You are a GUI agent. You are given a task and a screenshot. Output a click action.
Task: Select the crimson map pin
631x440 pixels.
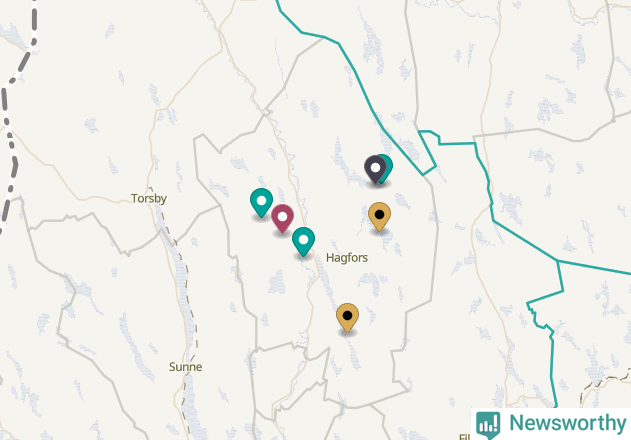(282, 219)
